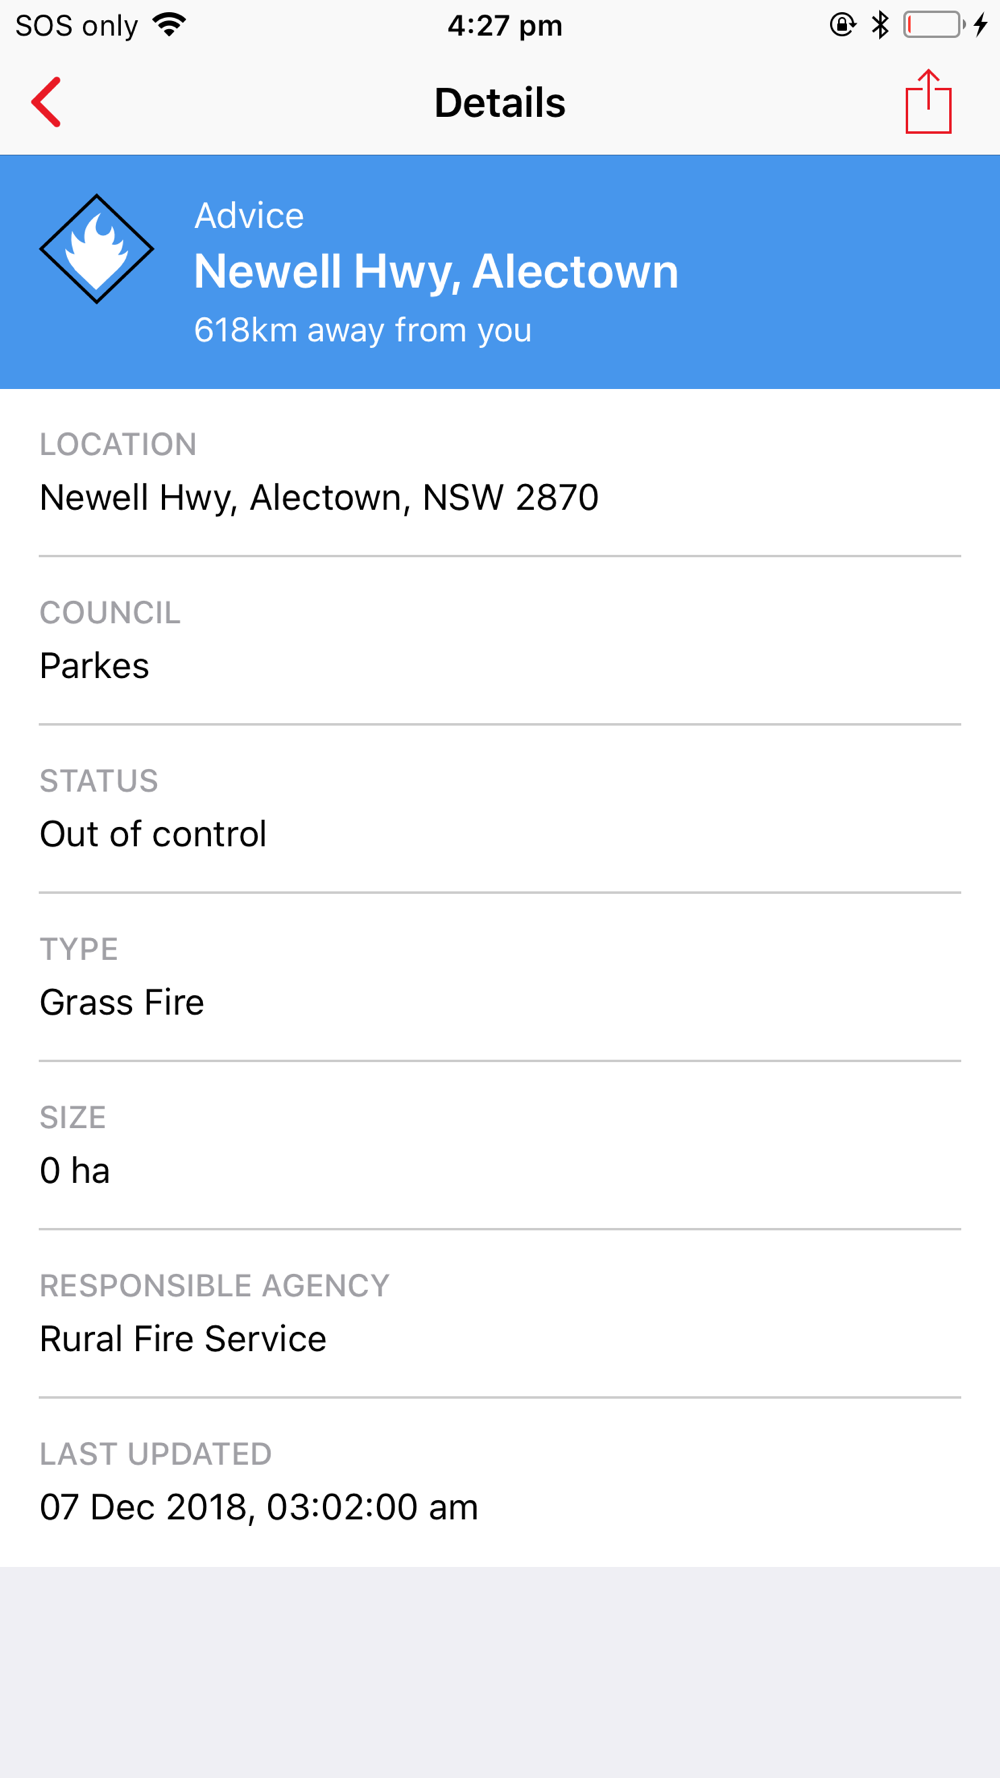Select the Parkes council row
The width and height of the screenshot is (1000, 1778).
click(x=95, y=665)
